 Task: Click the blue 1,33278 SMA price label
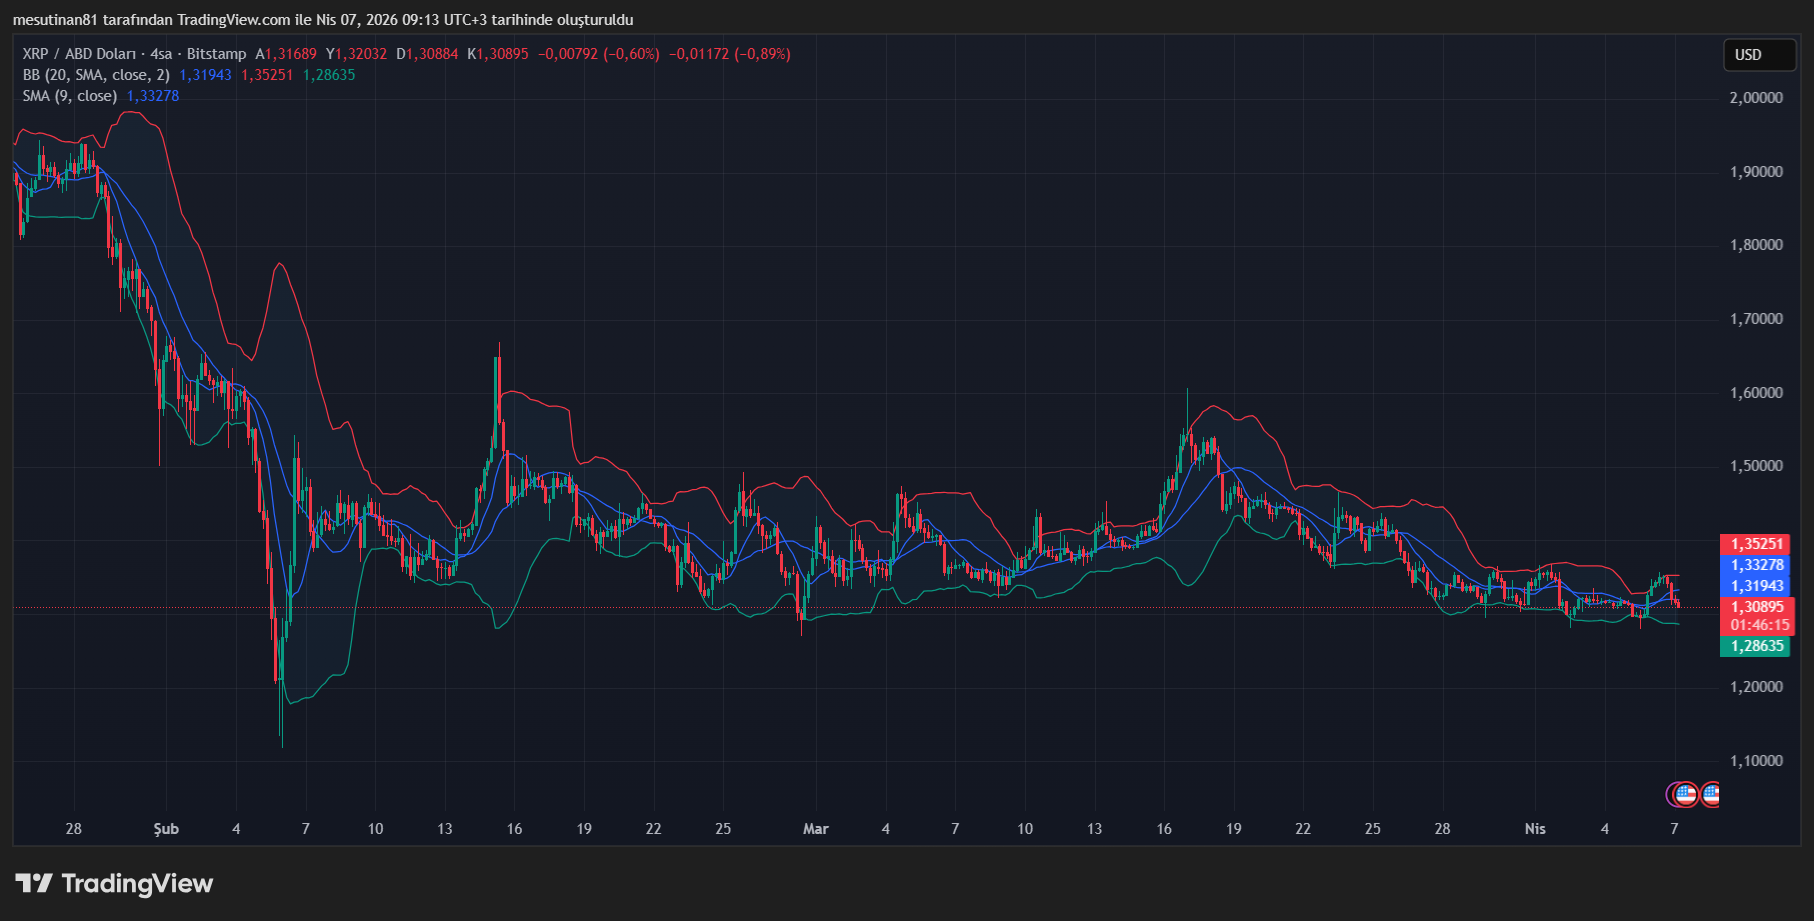click(x=1756, y=566)
